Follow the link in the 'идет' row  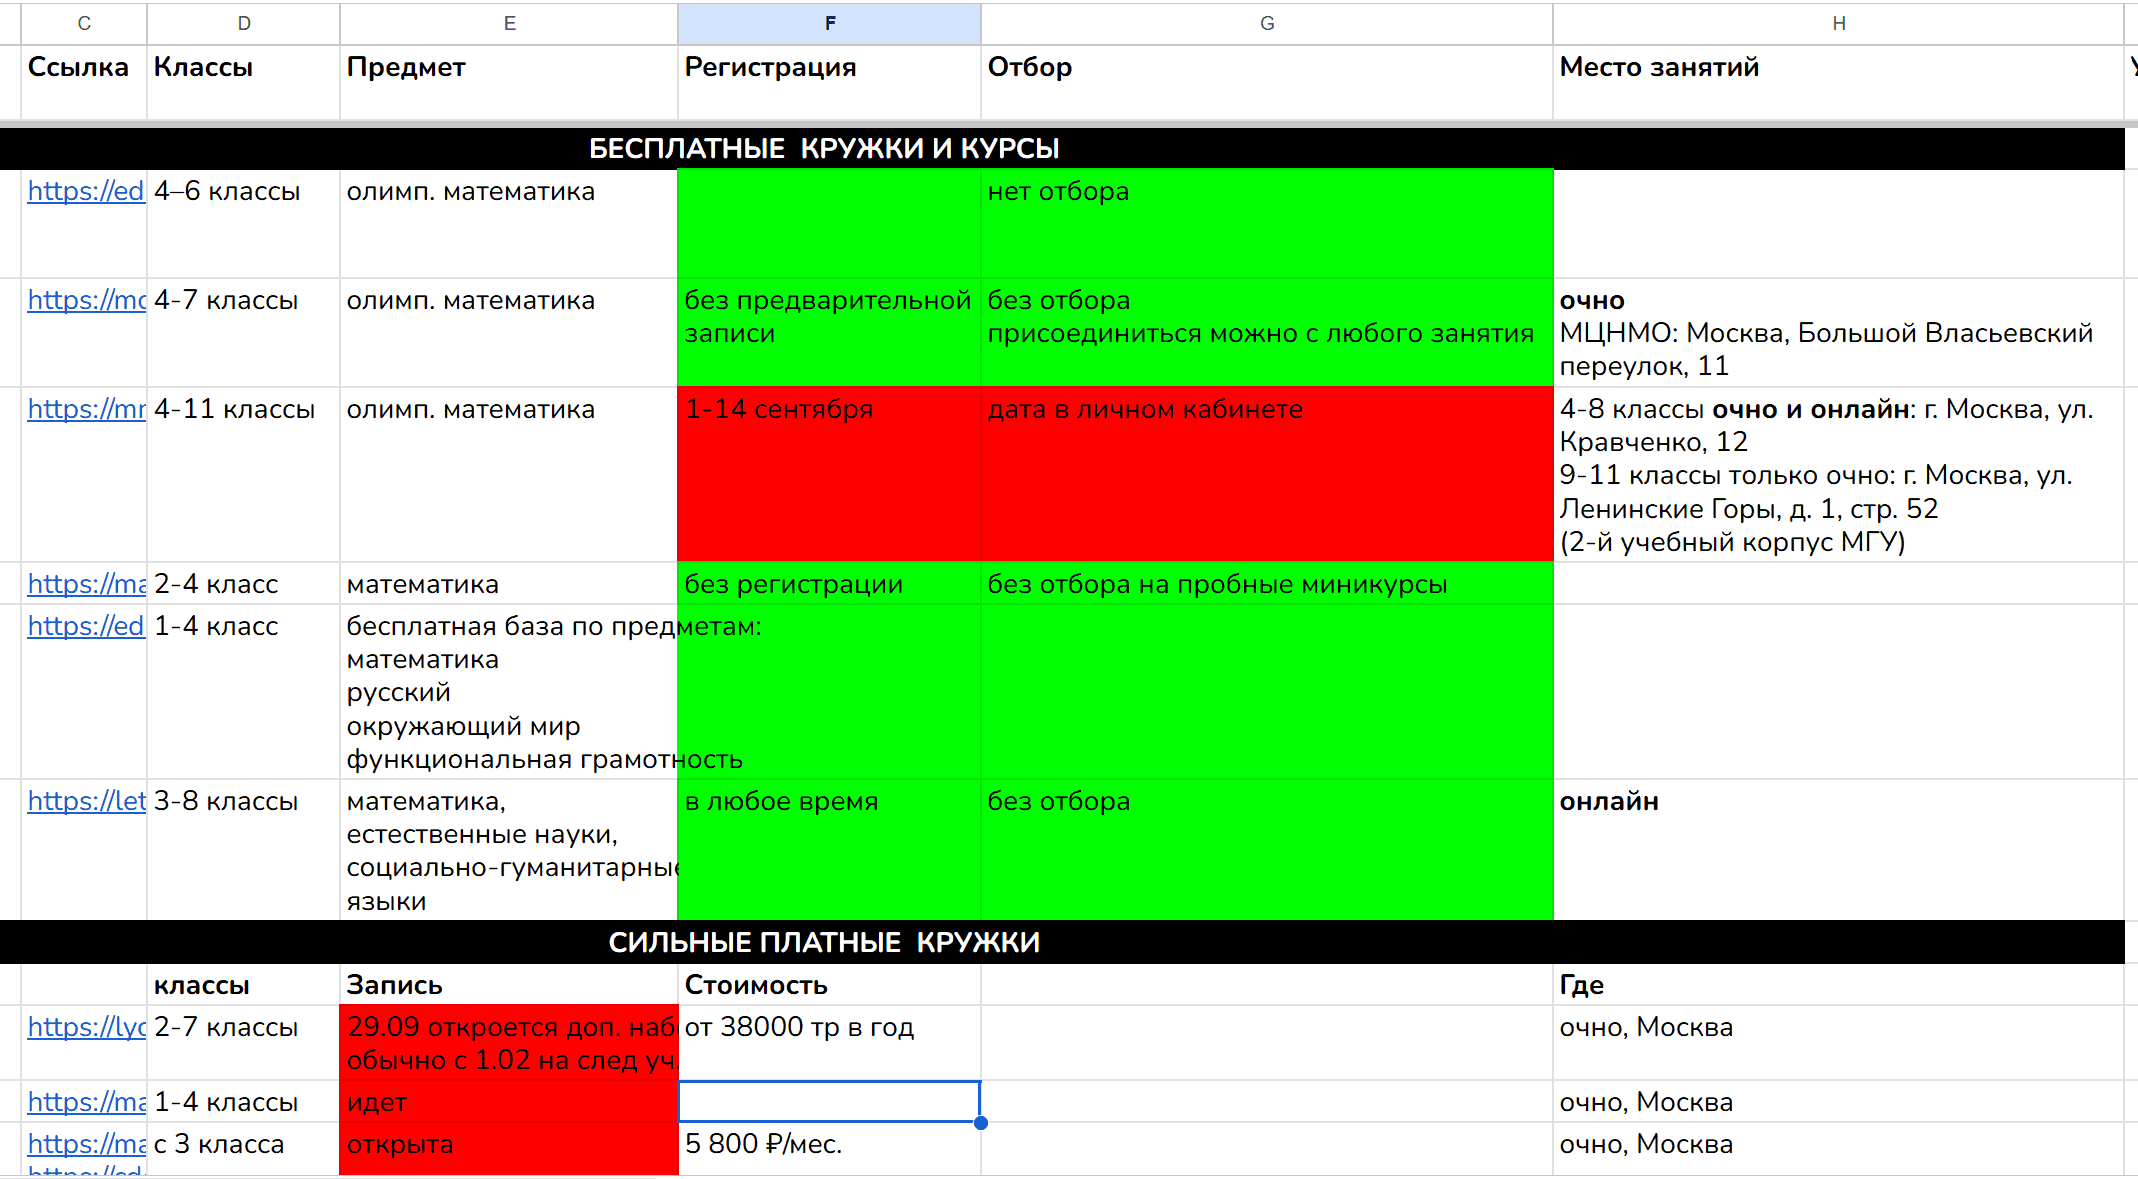coord(86,1102)
